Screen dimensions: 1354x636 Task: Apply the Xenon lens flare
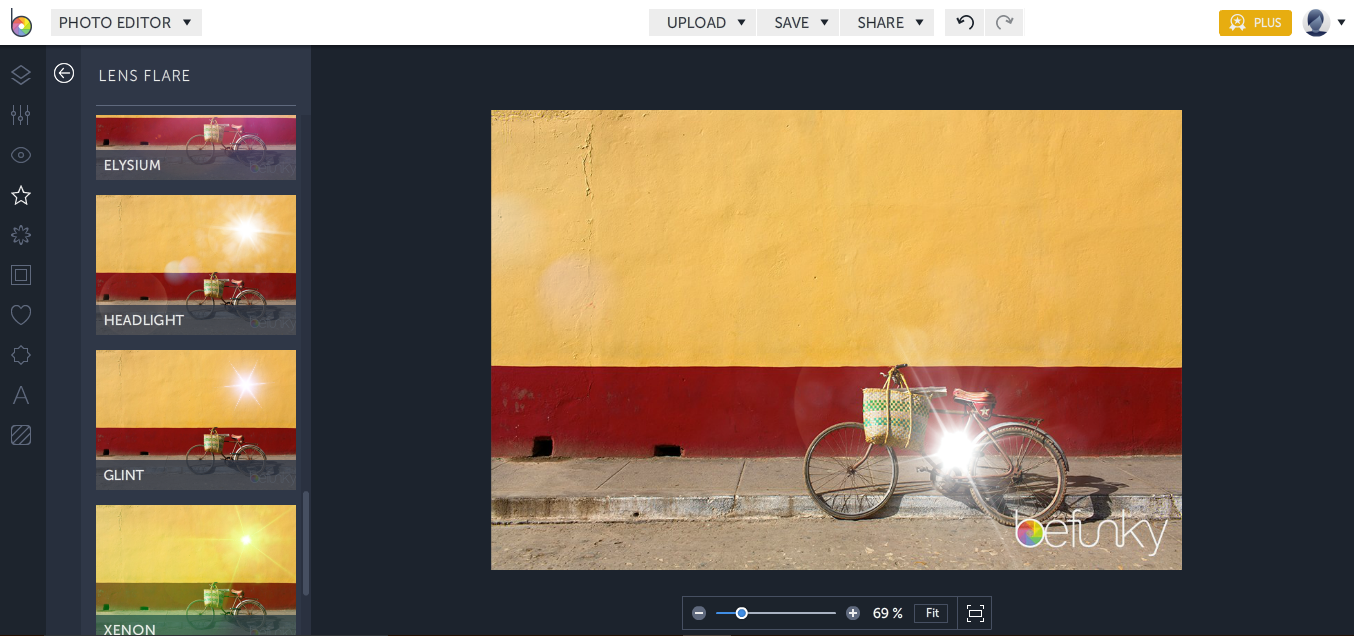[x=196, y=570]
